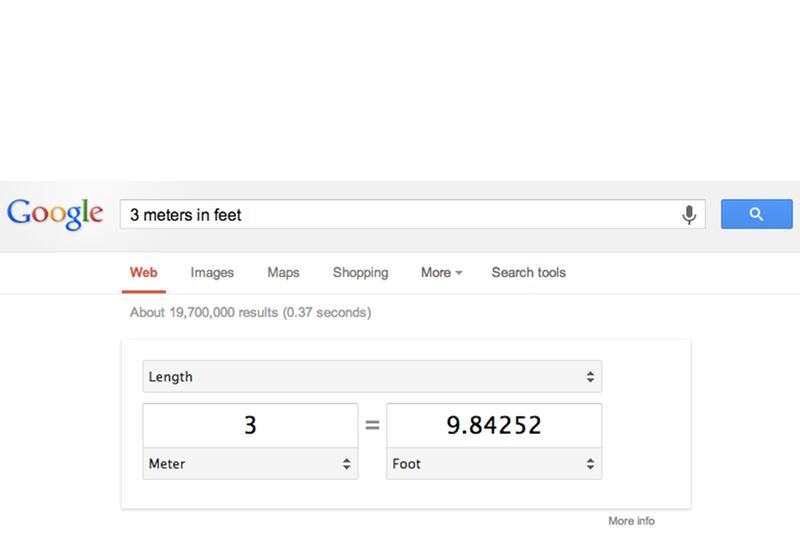Focus the foot value field showing 9.84252
This screenshot has width=800, height=533.
494,425
